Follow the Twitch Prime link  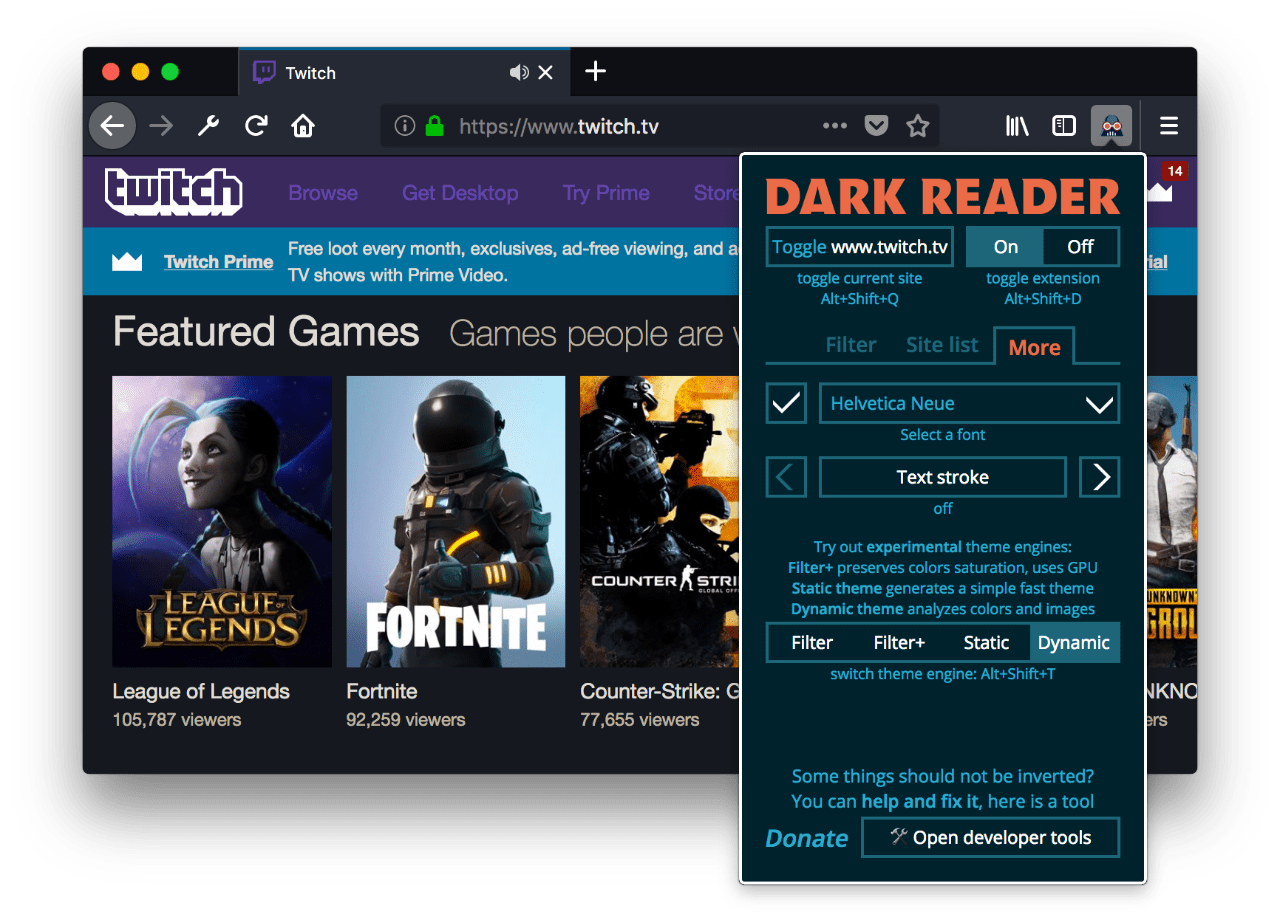pos(219,262)
